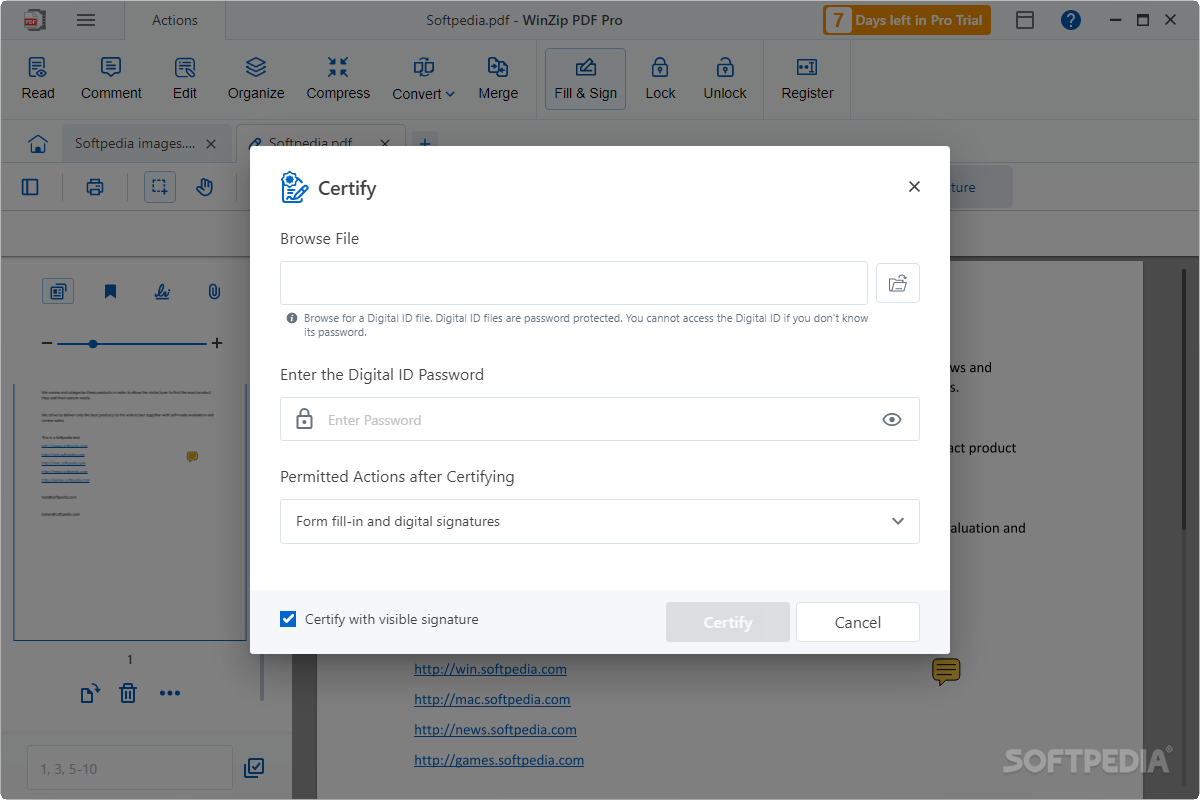Open the Lock PDF tool
The height and width of the screenshot is (800, 1200).
(660, 79)
